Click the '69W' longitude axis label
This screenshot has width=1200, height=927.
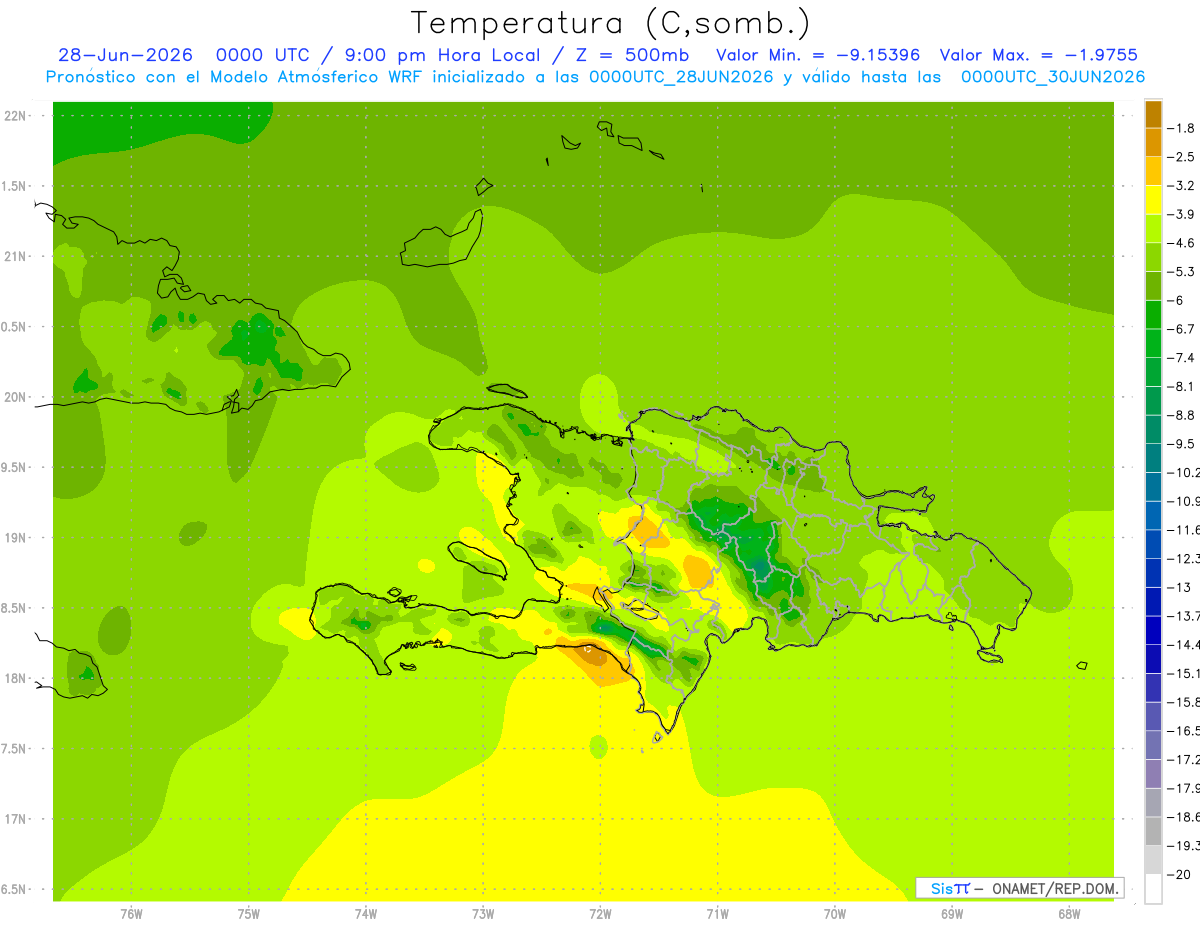tap(952, 914)
